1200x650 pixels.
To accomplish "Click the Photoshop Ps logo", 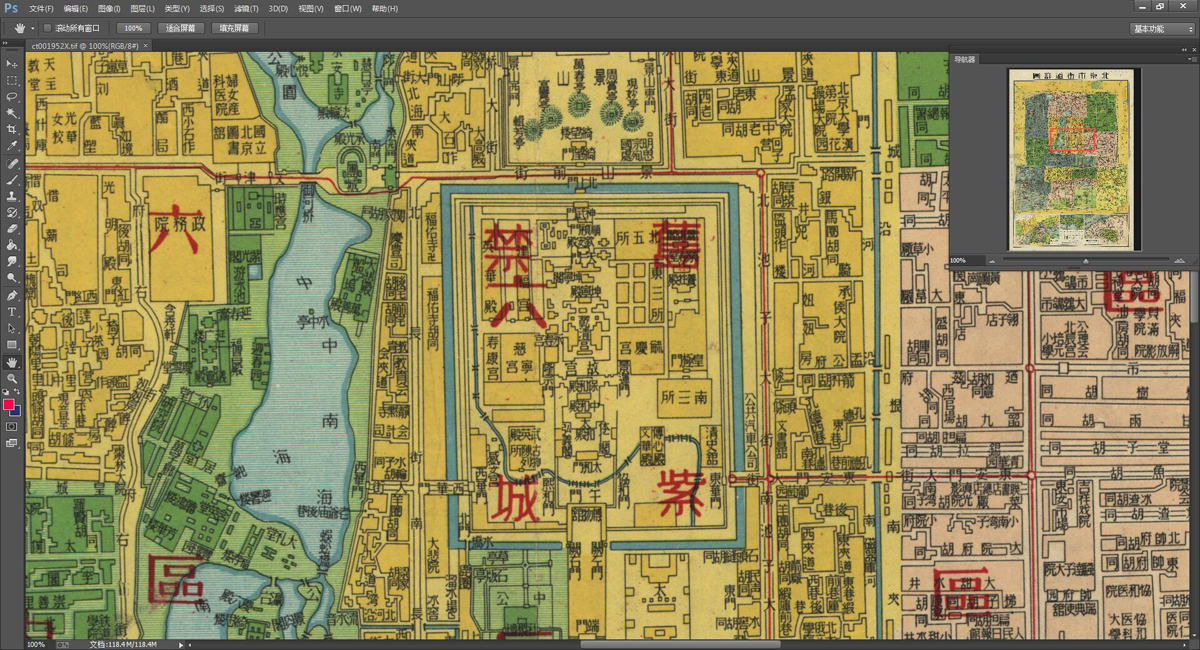I will pos(12,8).
